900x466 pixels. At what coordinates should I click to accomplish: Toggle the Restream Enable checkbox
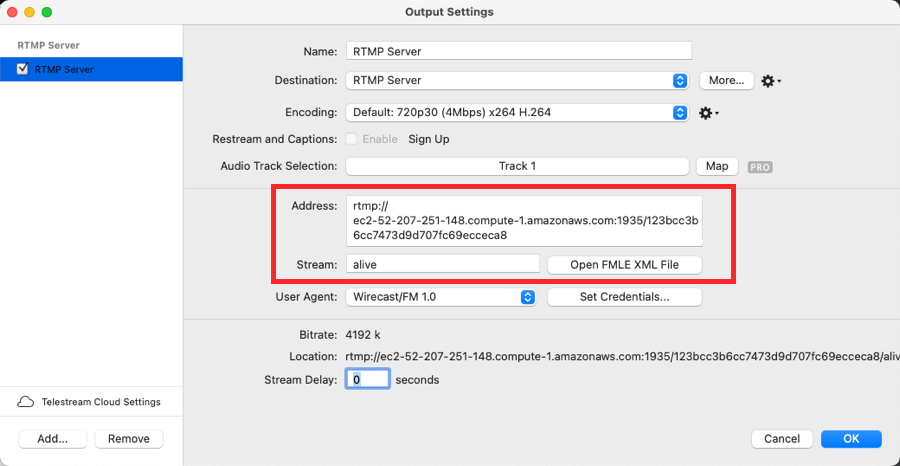coord(352,139)
